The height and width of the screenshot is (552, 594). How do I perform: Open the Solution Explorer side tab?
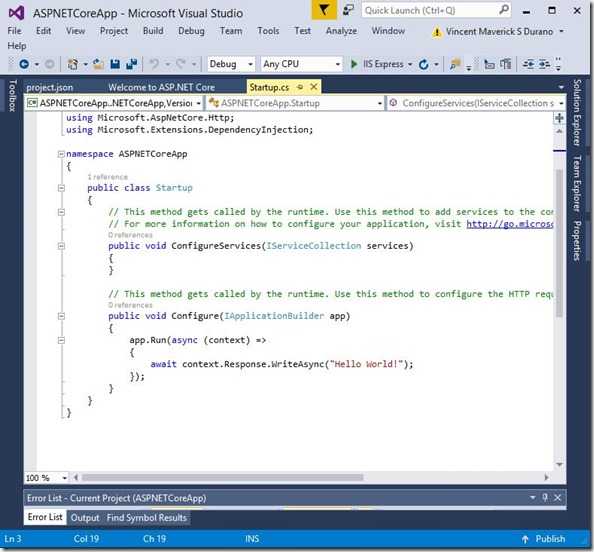tap(577, 113)
